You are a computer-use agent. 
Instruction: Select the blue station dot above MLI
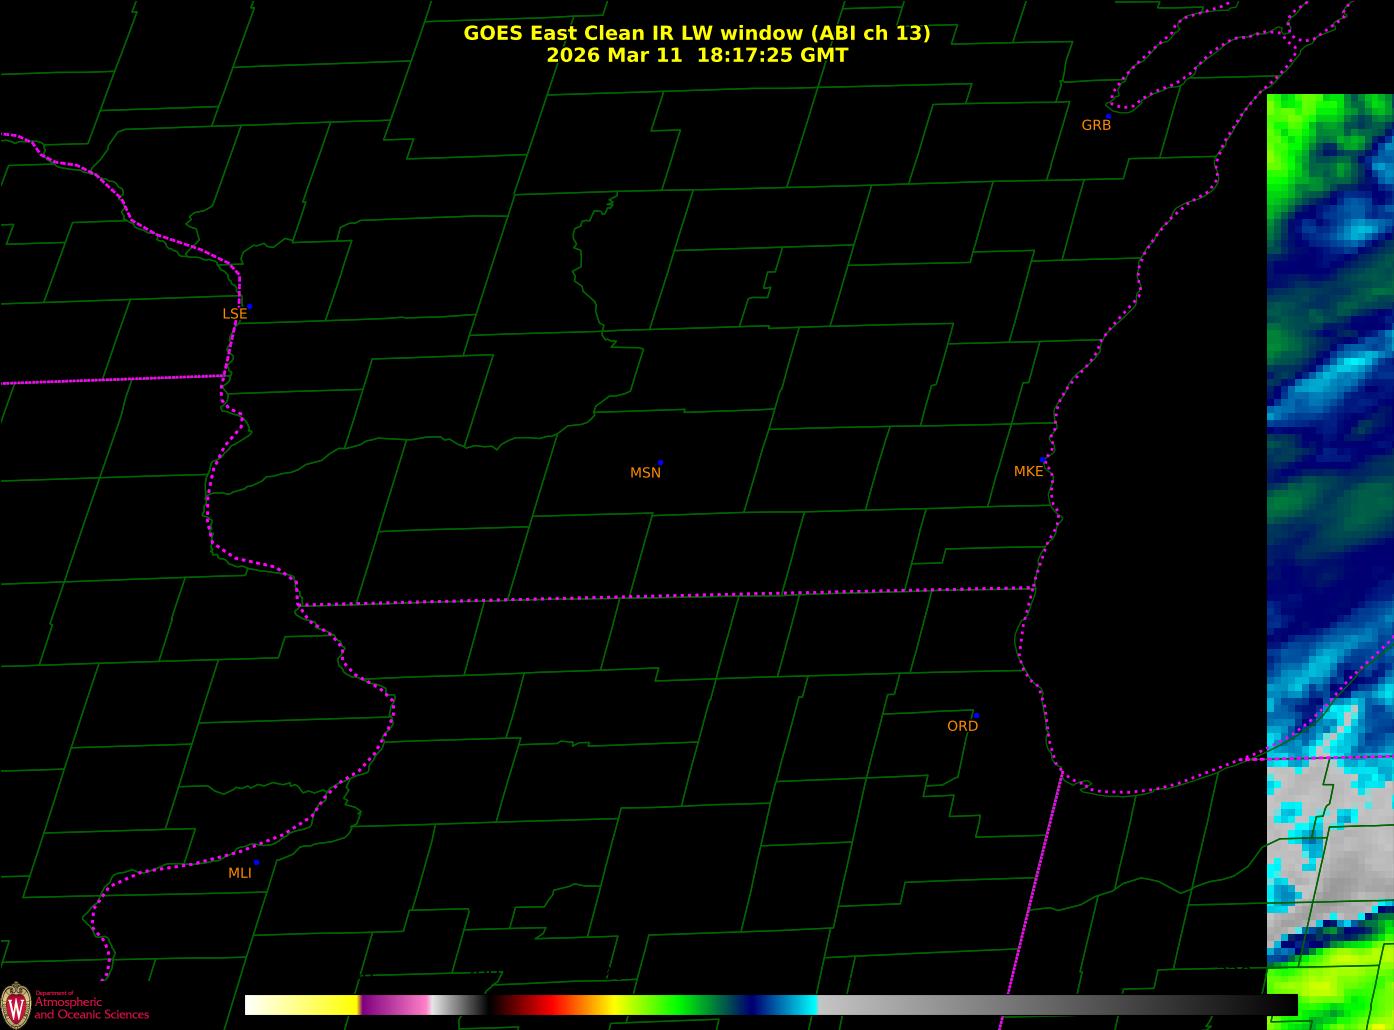click(x=256, y=862)
